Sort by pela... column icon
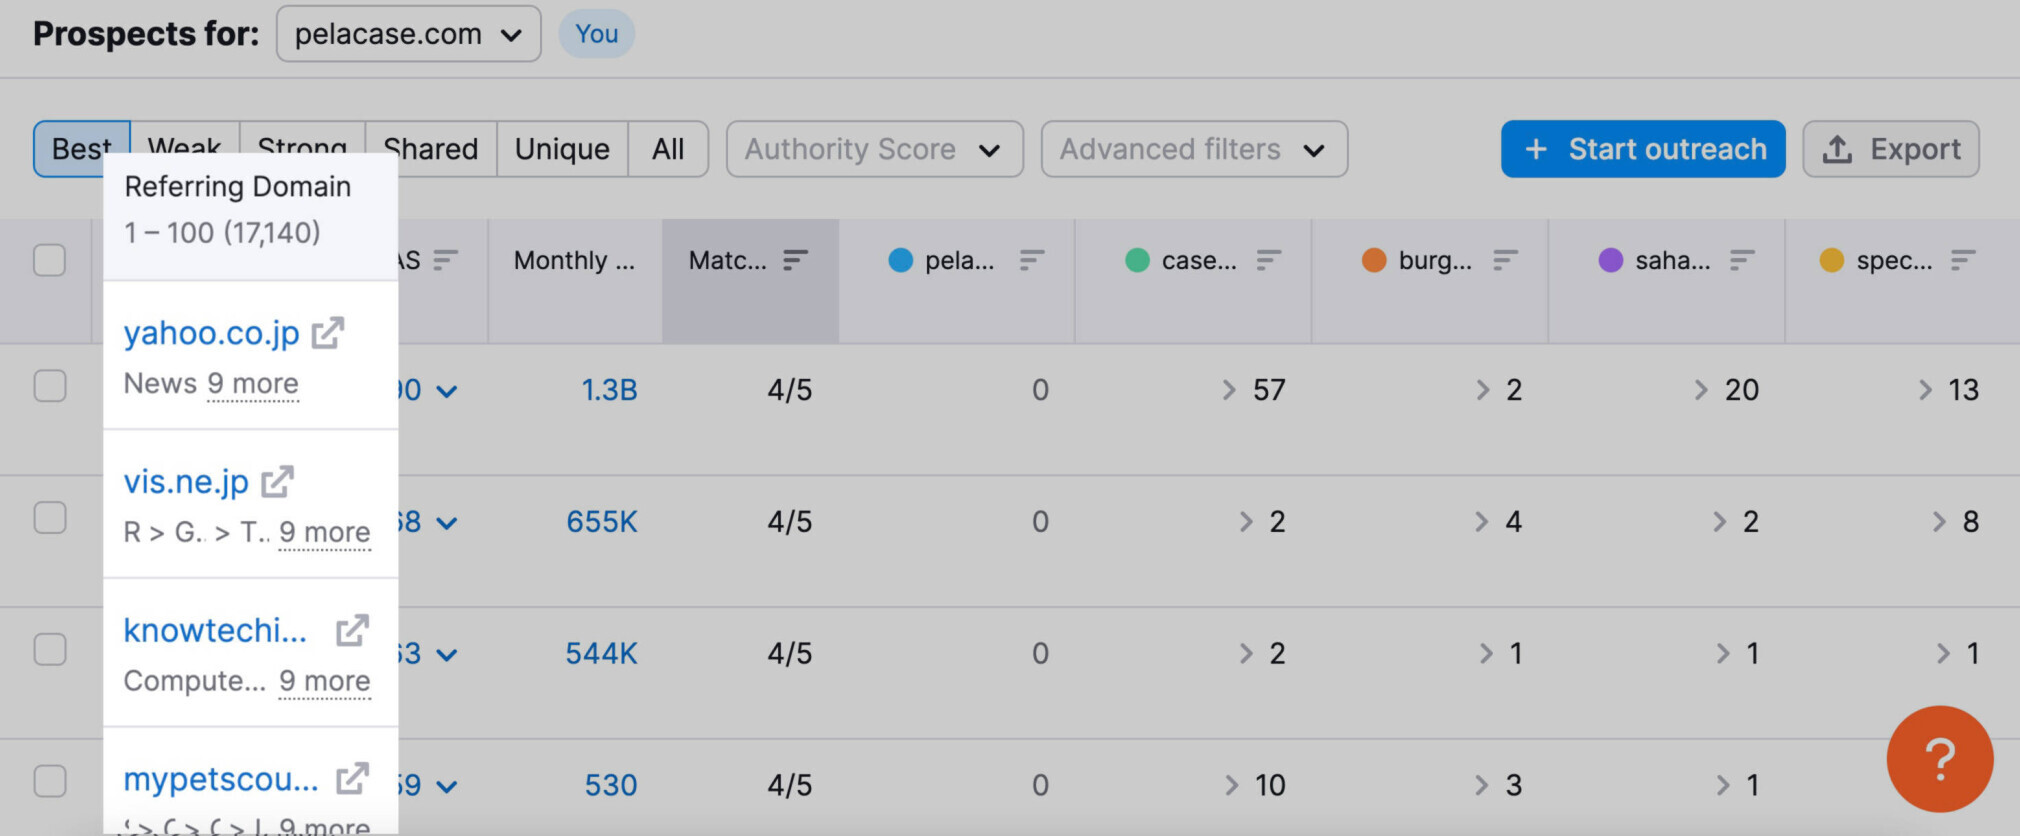Image resolution: width=2020 pixels, height=836 pixels. pyautogui.click(x=1032, y=260)
